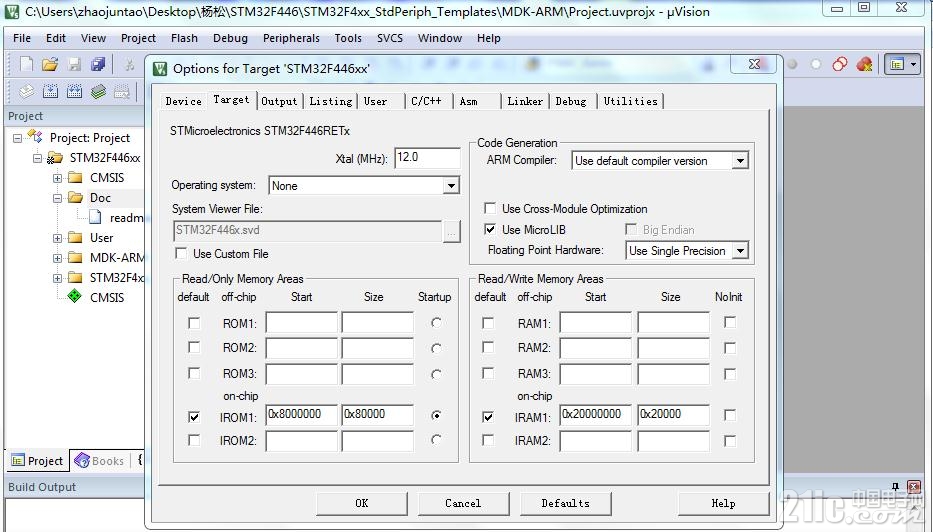The image size is (933, 532).
Task: Click the µVision icon in the dialog title
Action: [160, 68]
